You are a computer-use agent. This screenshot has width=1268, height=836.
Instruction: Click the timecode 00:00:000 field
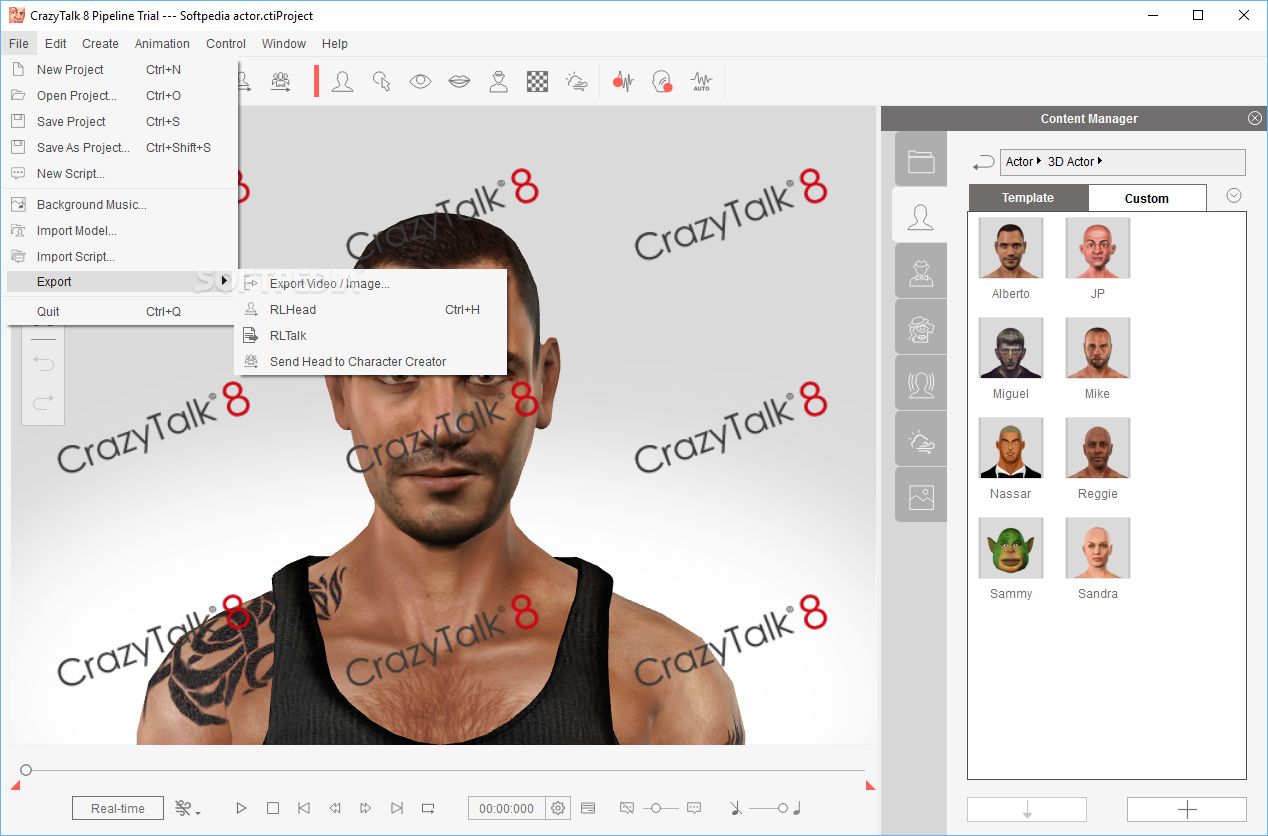click(507, 808)
